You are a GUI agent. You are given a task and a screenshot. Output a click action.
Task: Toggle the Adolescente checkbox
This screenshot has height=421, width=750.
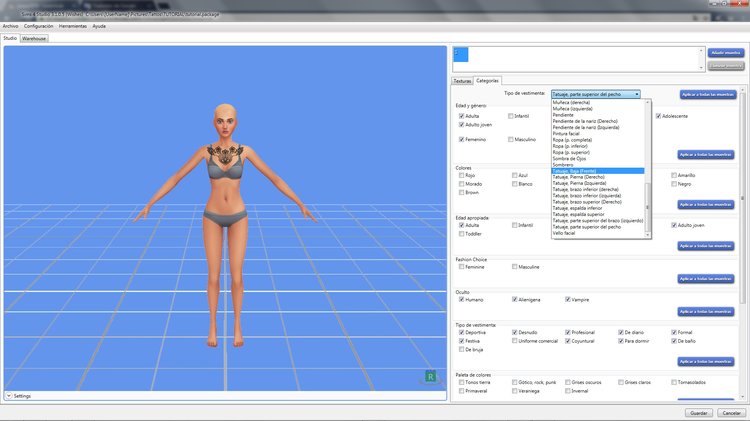point(658,116)
